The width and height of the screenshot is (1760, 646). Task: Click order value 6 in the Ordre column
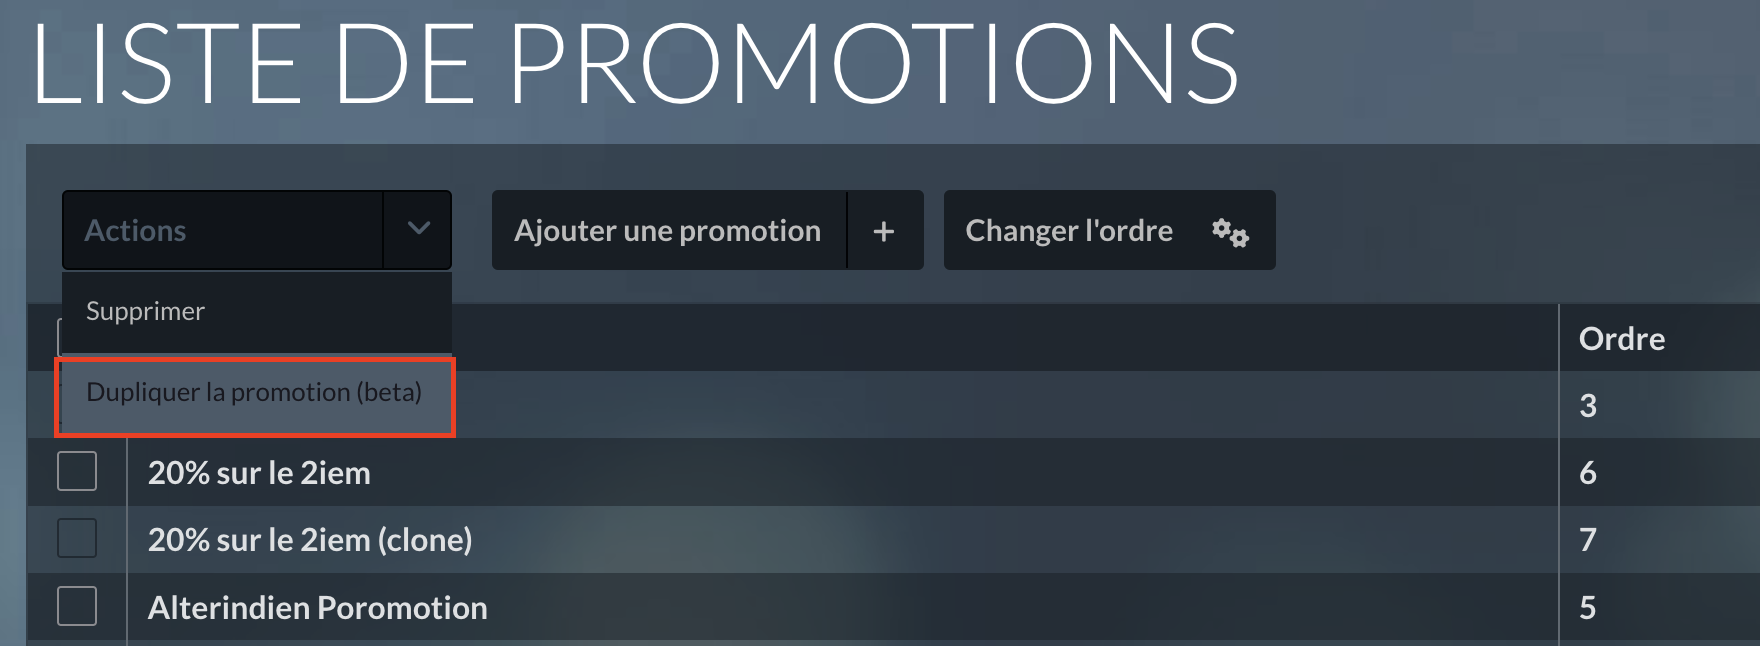(1588, 473)
